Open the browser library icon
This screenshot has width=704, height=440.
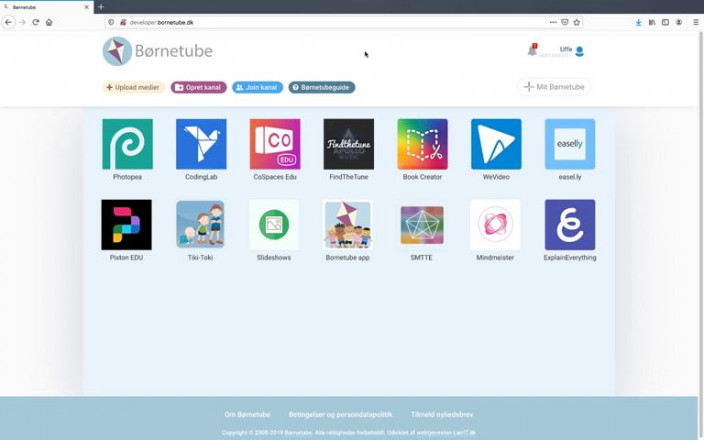pos(651,22)
